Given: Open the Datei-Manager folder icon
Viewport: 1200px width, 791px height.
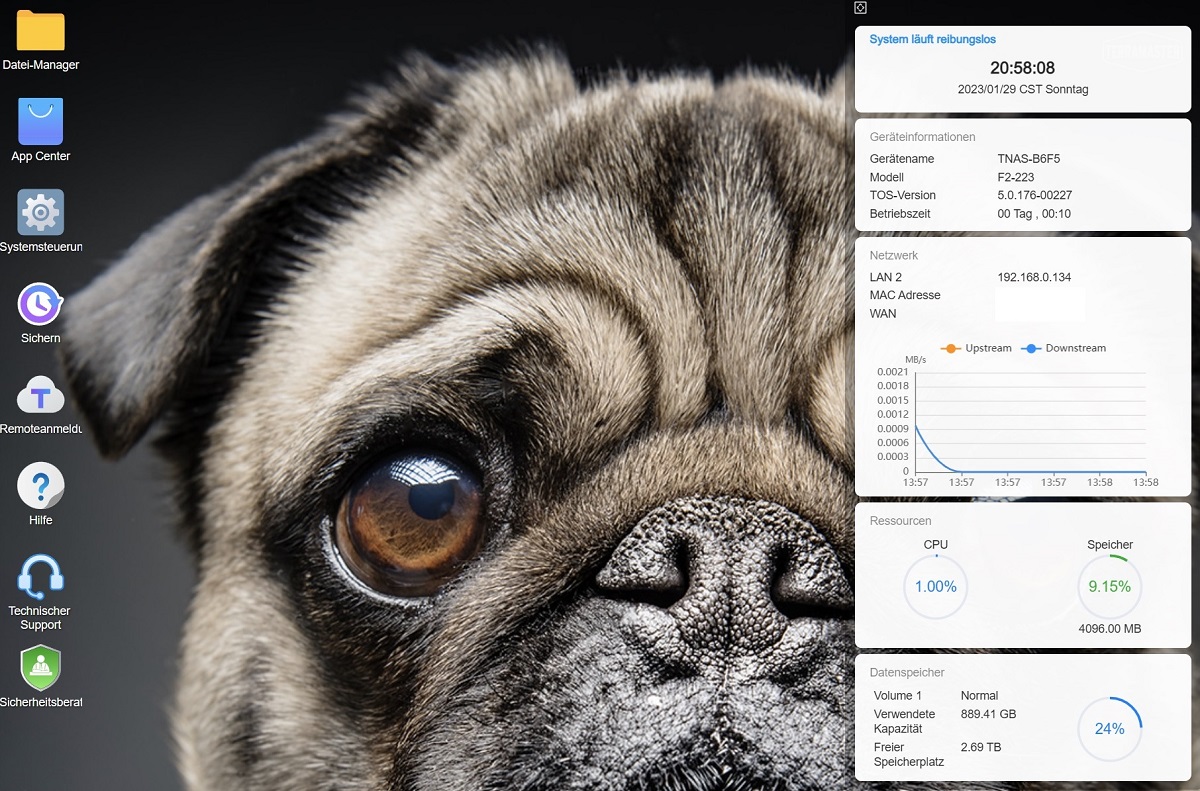Looking at the screenshot, I should (41, 31).
